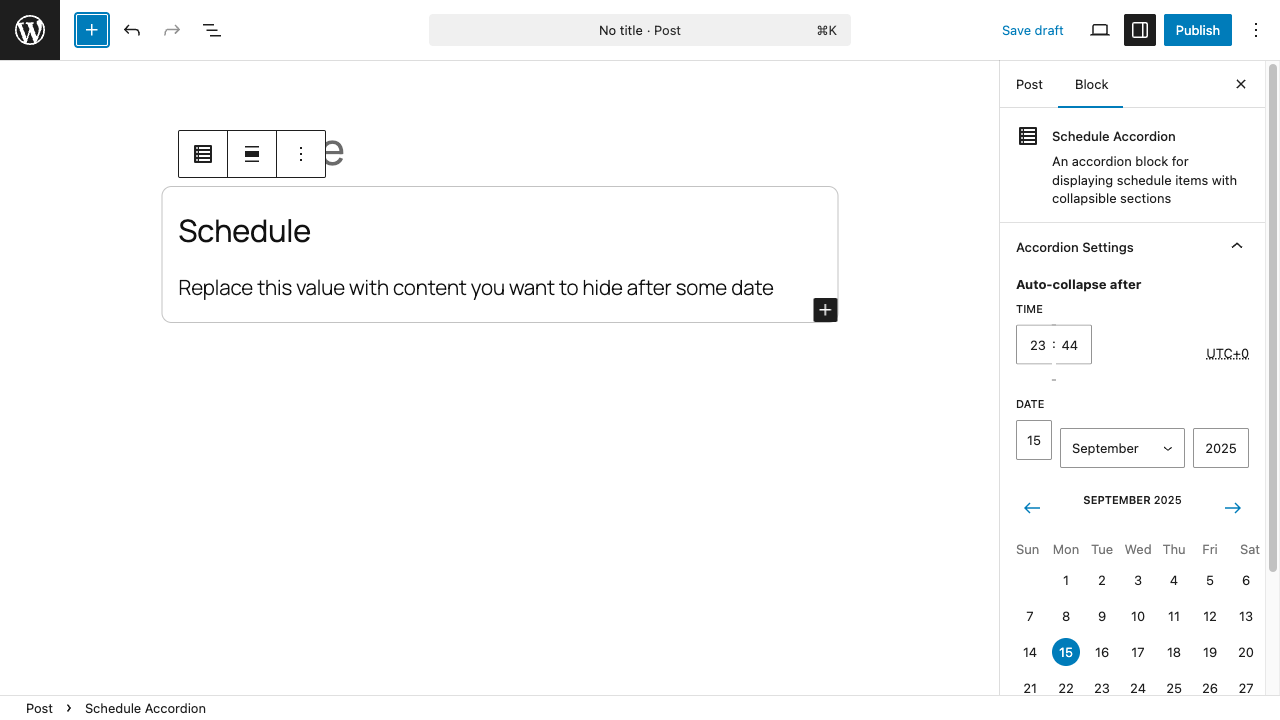This screenshot has height=720, width=1280.
Task: Add a block with the black plus button
Action: click(825, 310)
